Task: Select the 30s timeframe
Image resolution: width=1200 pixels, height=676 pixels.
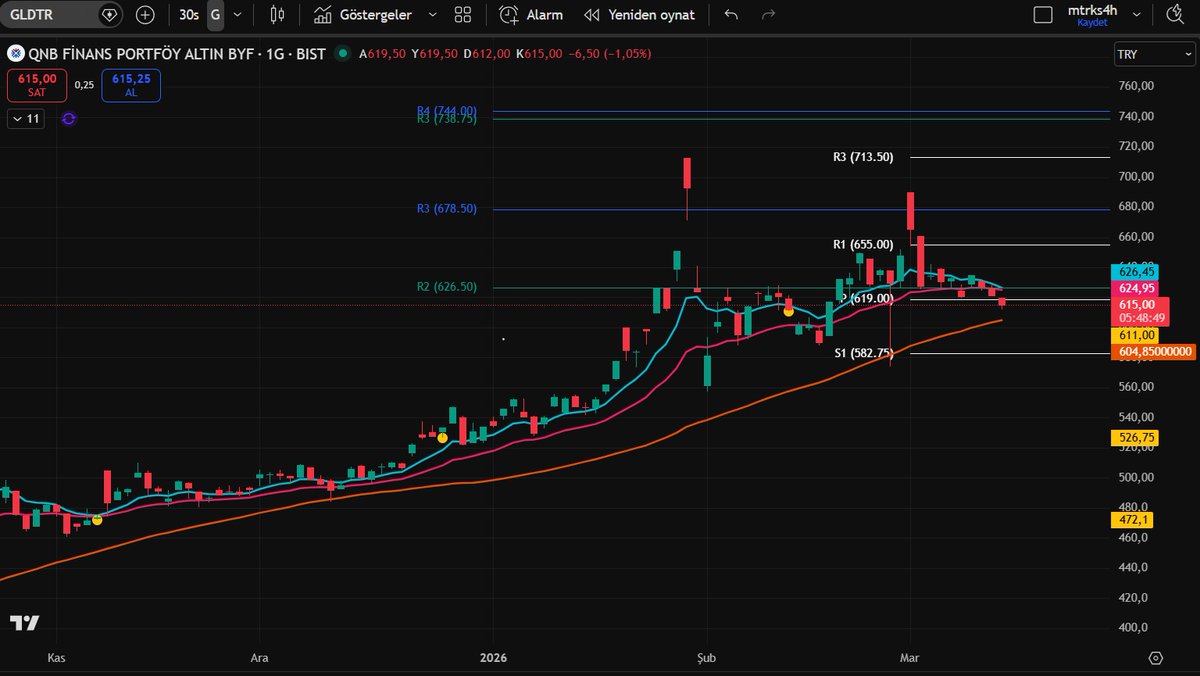Action: [188, 15]
